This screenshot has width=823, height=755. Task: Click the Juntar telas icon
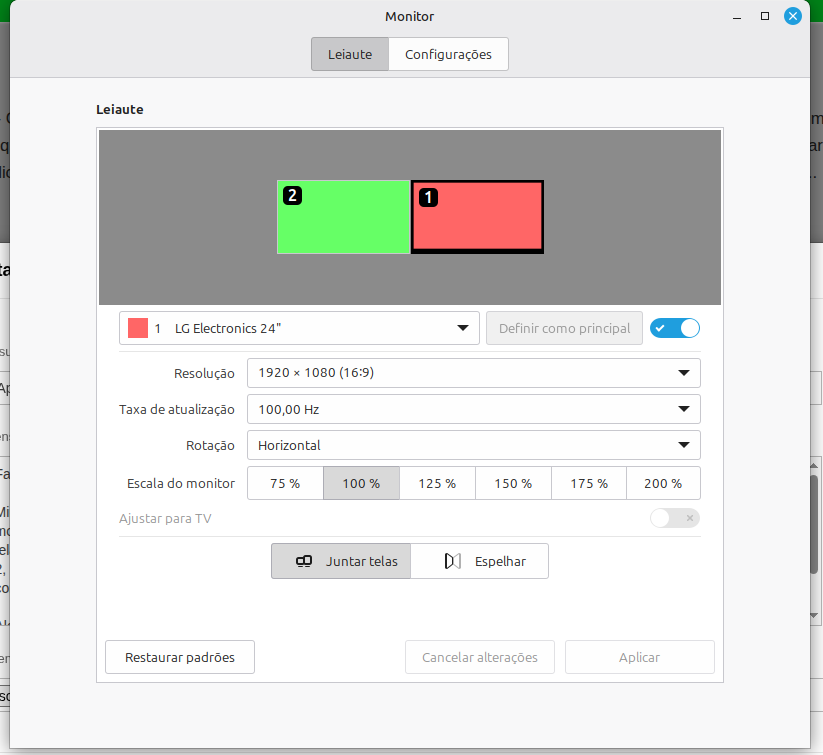tap(305, 562)
